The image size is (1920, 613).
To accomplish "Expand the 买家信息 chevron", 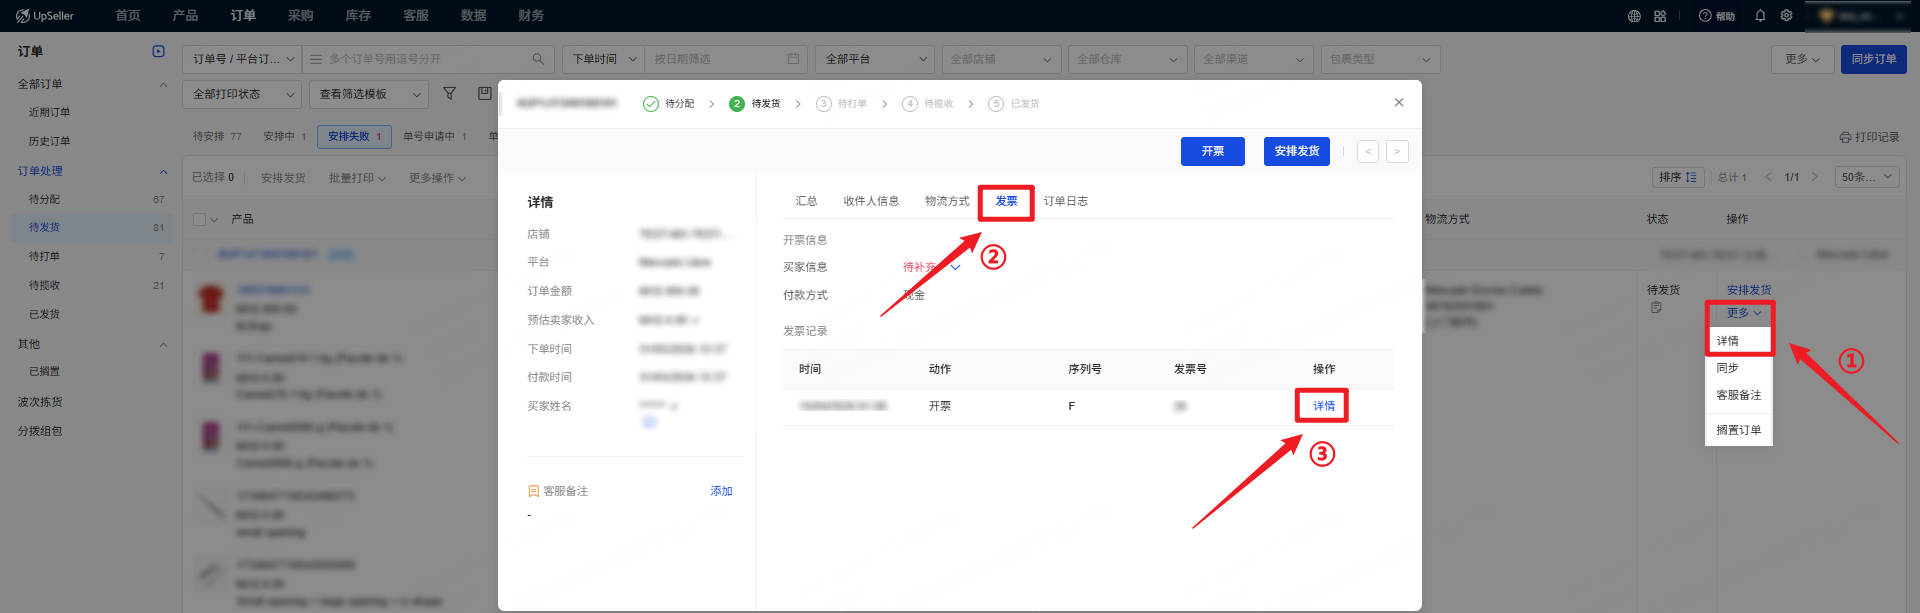I will tap(955, 267).
